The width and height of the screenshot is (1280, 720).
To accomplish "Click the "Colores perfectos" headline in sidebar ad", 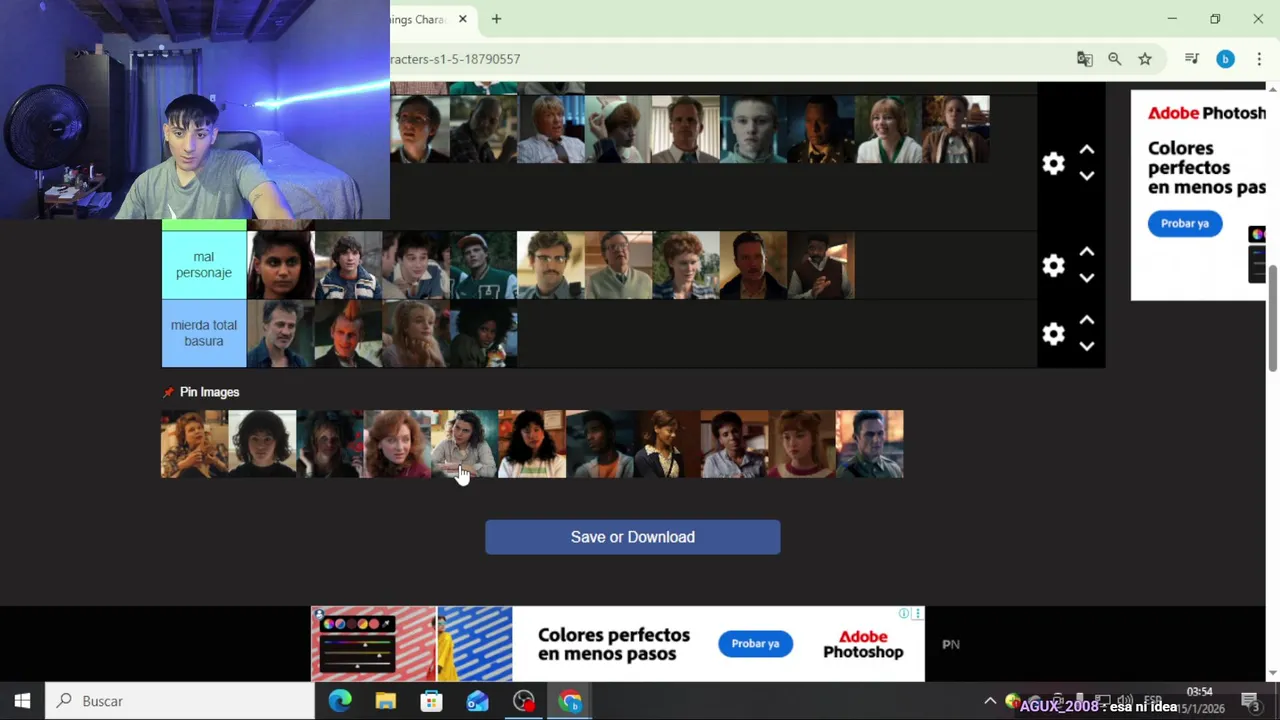I will (x=1206, y=167).
